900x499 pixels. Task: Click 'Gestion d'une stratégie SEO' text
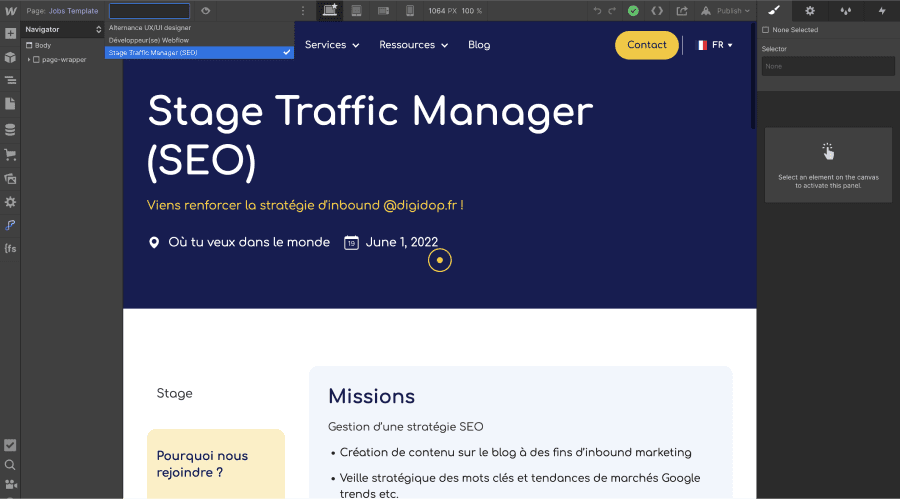[x=406, y=427]
